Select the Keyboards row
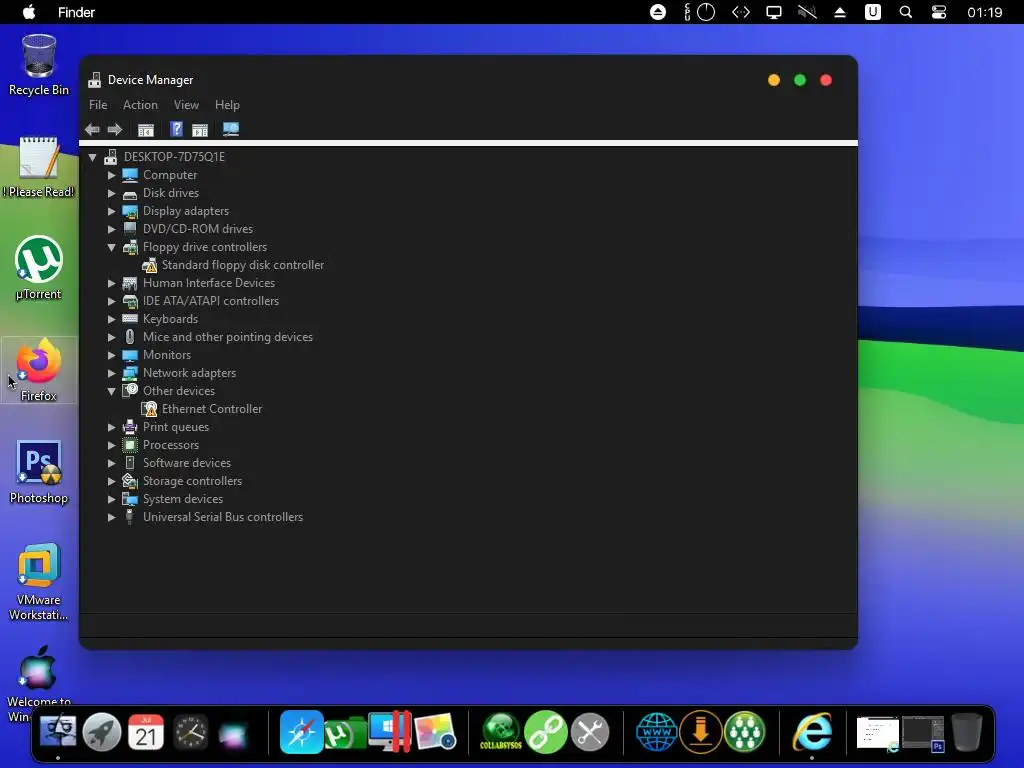Image resolution: width=1024 pixels, height=768 pixels. pyautogui.click(x=170, y=319)
